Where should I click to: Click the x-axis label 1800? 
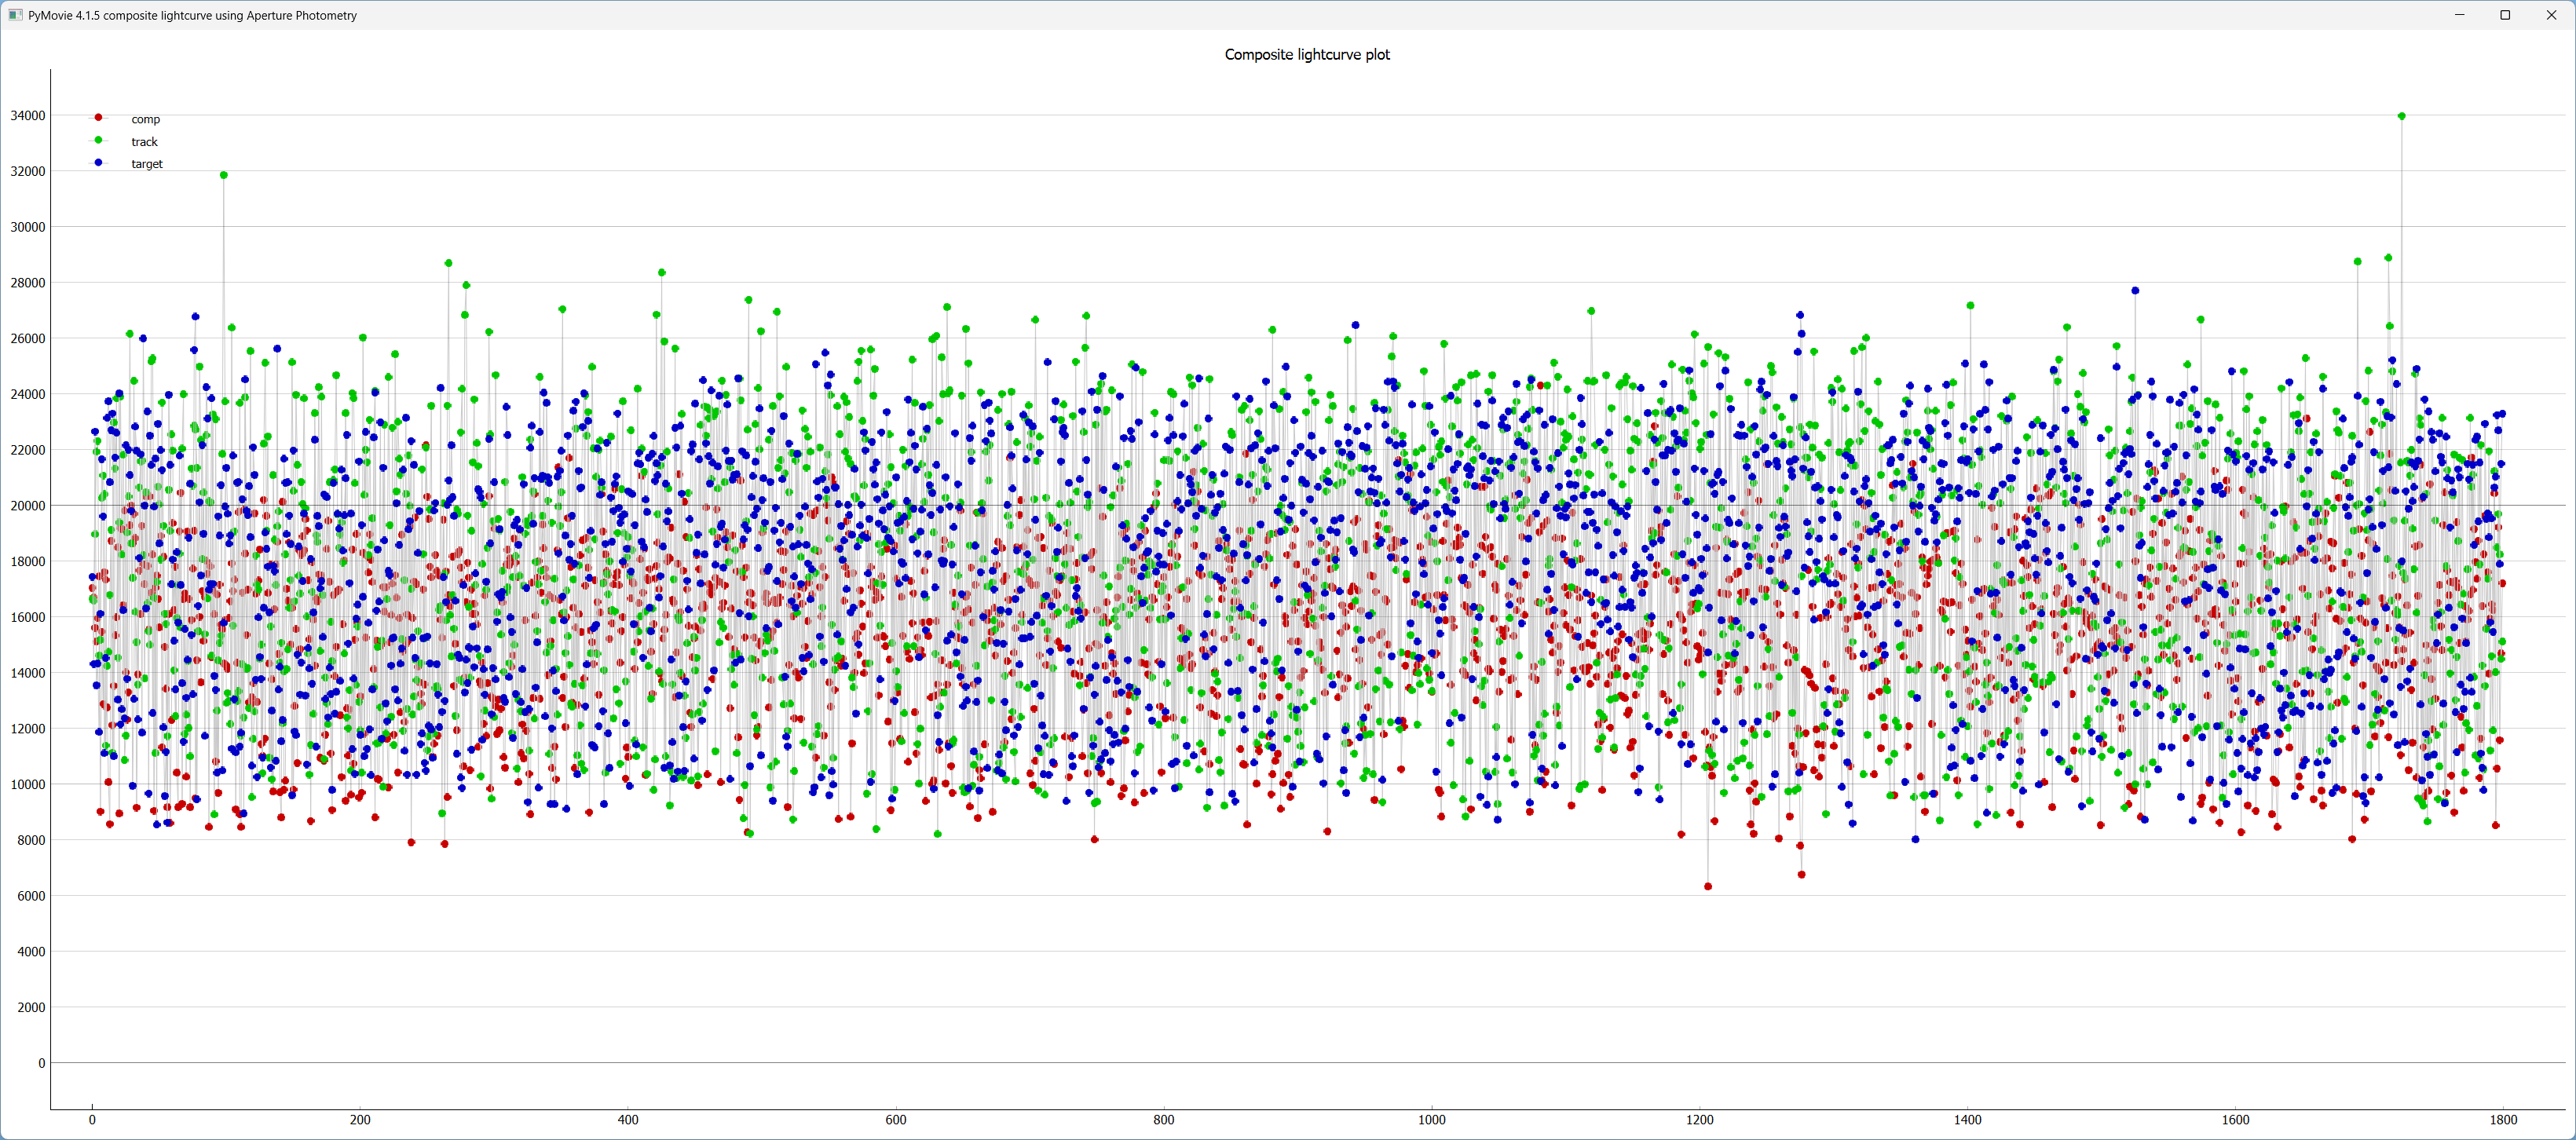click(x=2503, y=1120)
